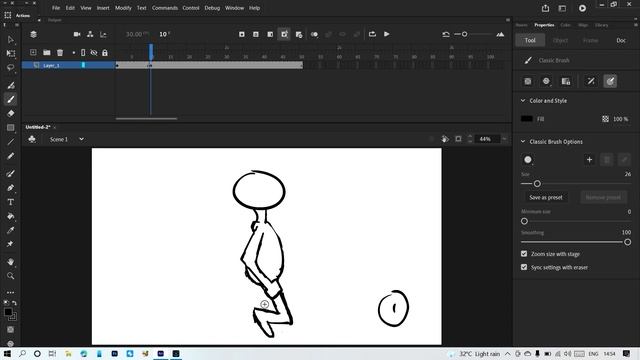640x360 pixels.
Task: Open the Window menu
Action: point(234,8)
